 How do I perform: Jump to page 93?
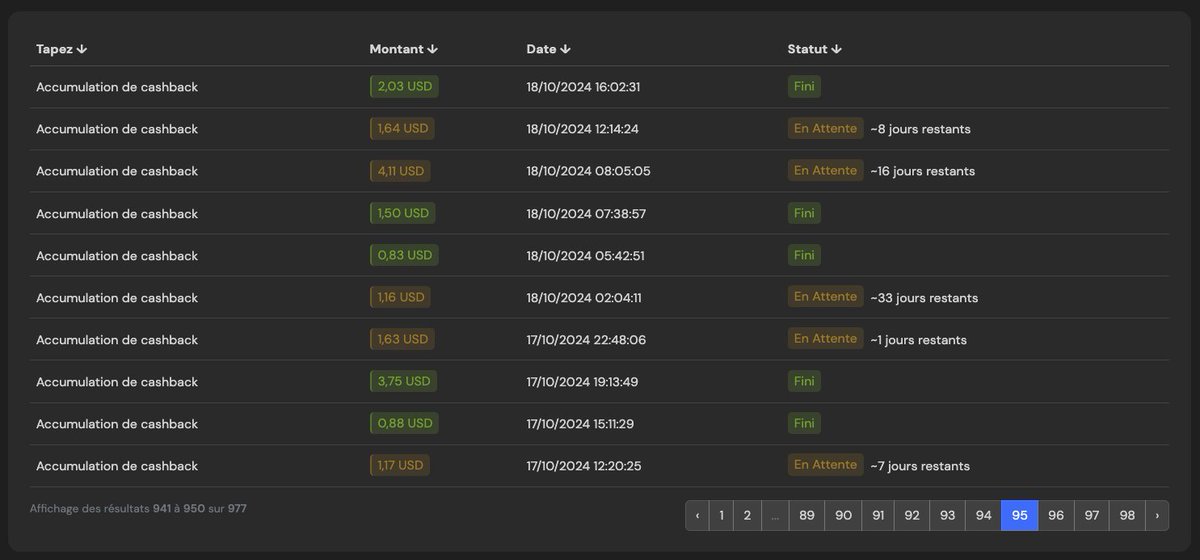click(x=947, y=515)
